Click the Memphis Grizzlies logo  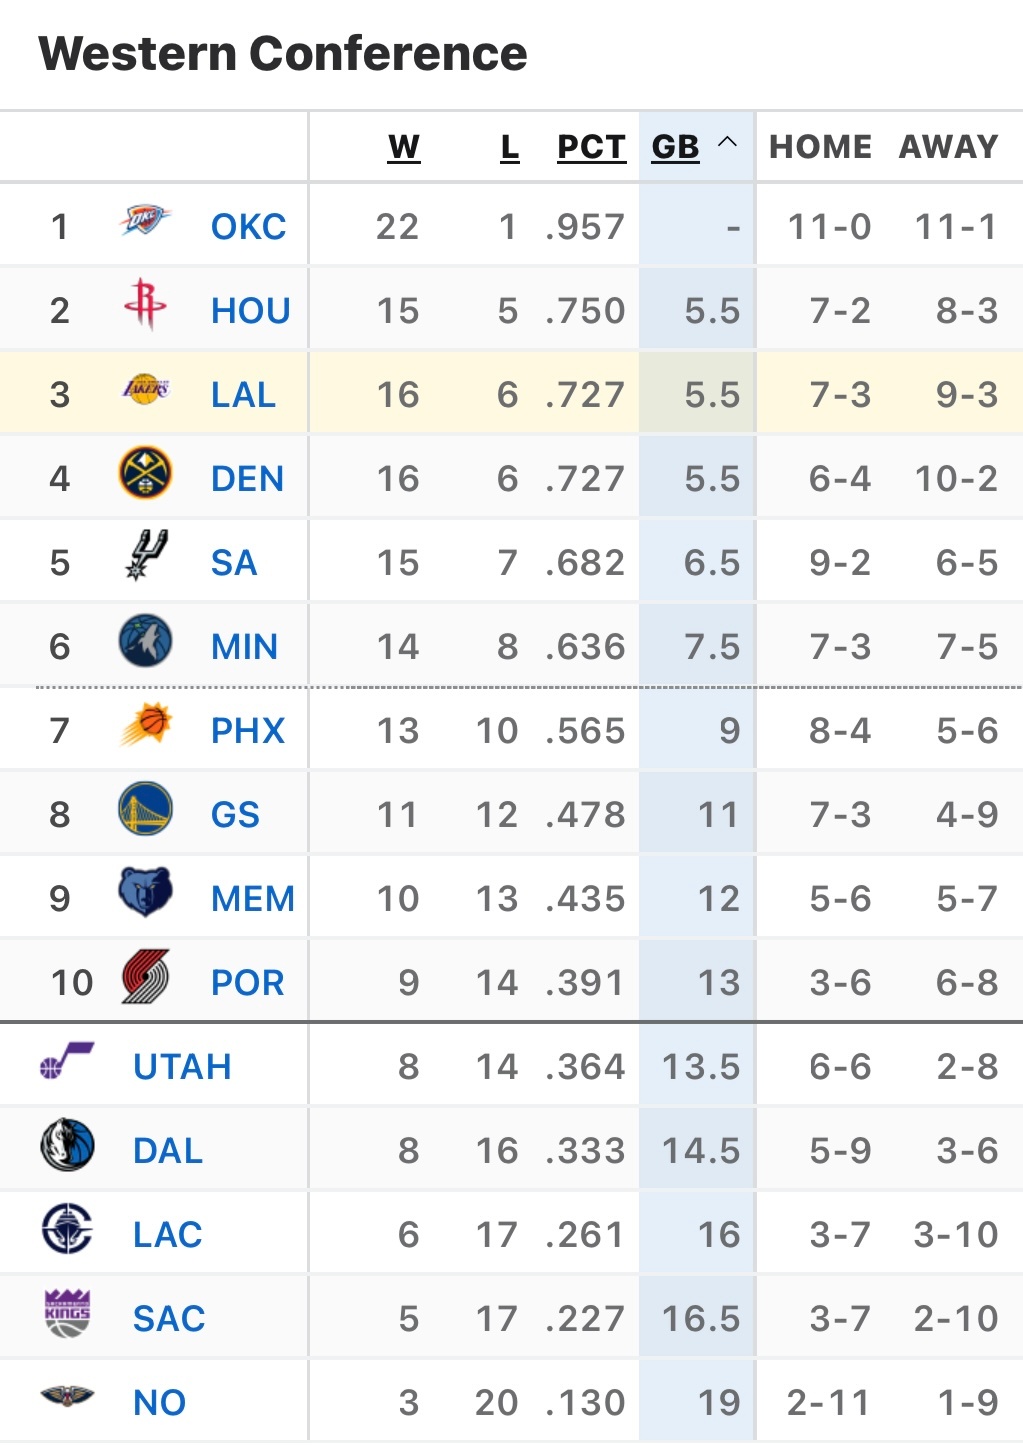point(145,892)
